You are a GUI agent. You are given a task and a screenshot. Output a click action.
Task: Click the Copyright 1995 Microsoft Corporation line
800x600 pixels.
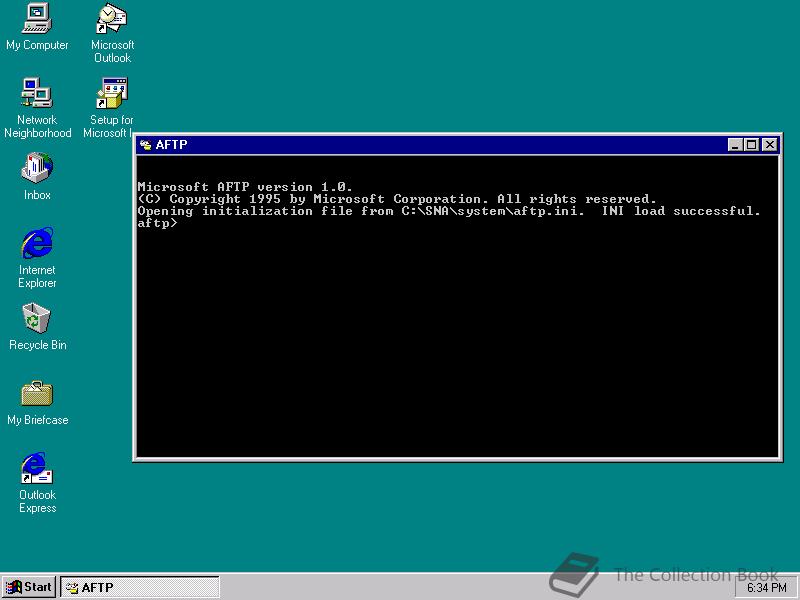pos(397,199)
